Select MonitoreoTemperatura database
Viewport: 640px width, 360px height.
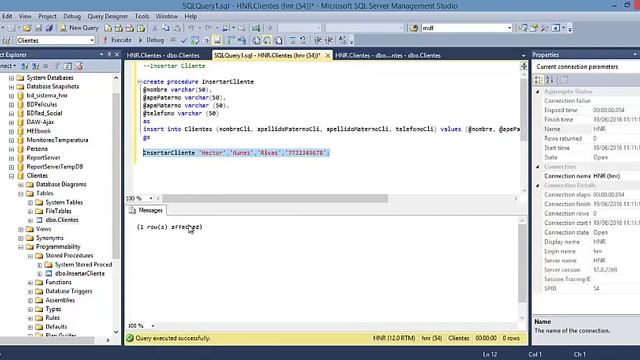tap(57, 140)
